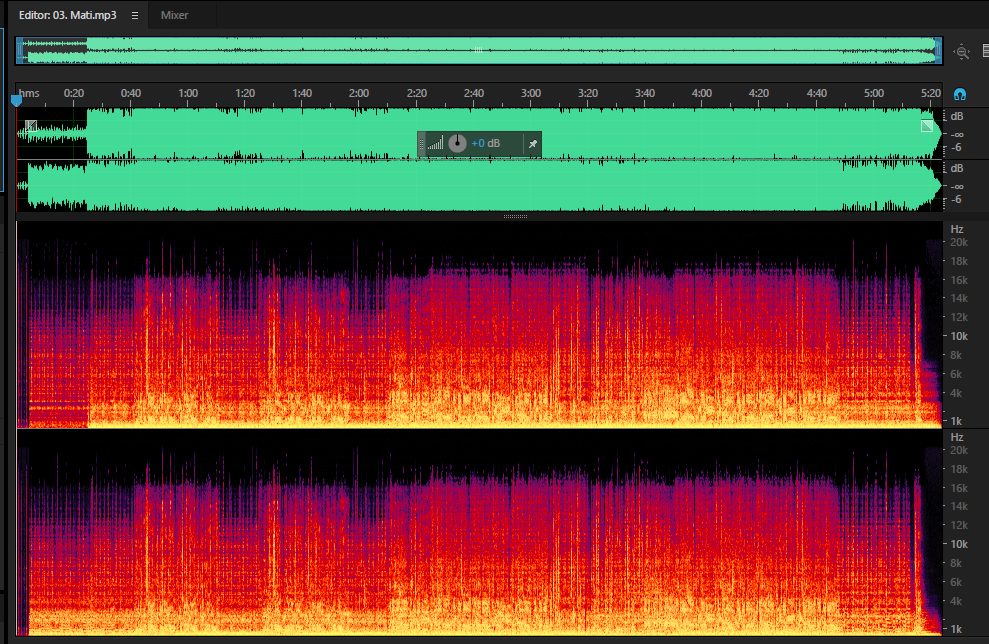Click the +0 dB amplitude value field
989x644 pixels.
[x=486, y=143]
